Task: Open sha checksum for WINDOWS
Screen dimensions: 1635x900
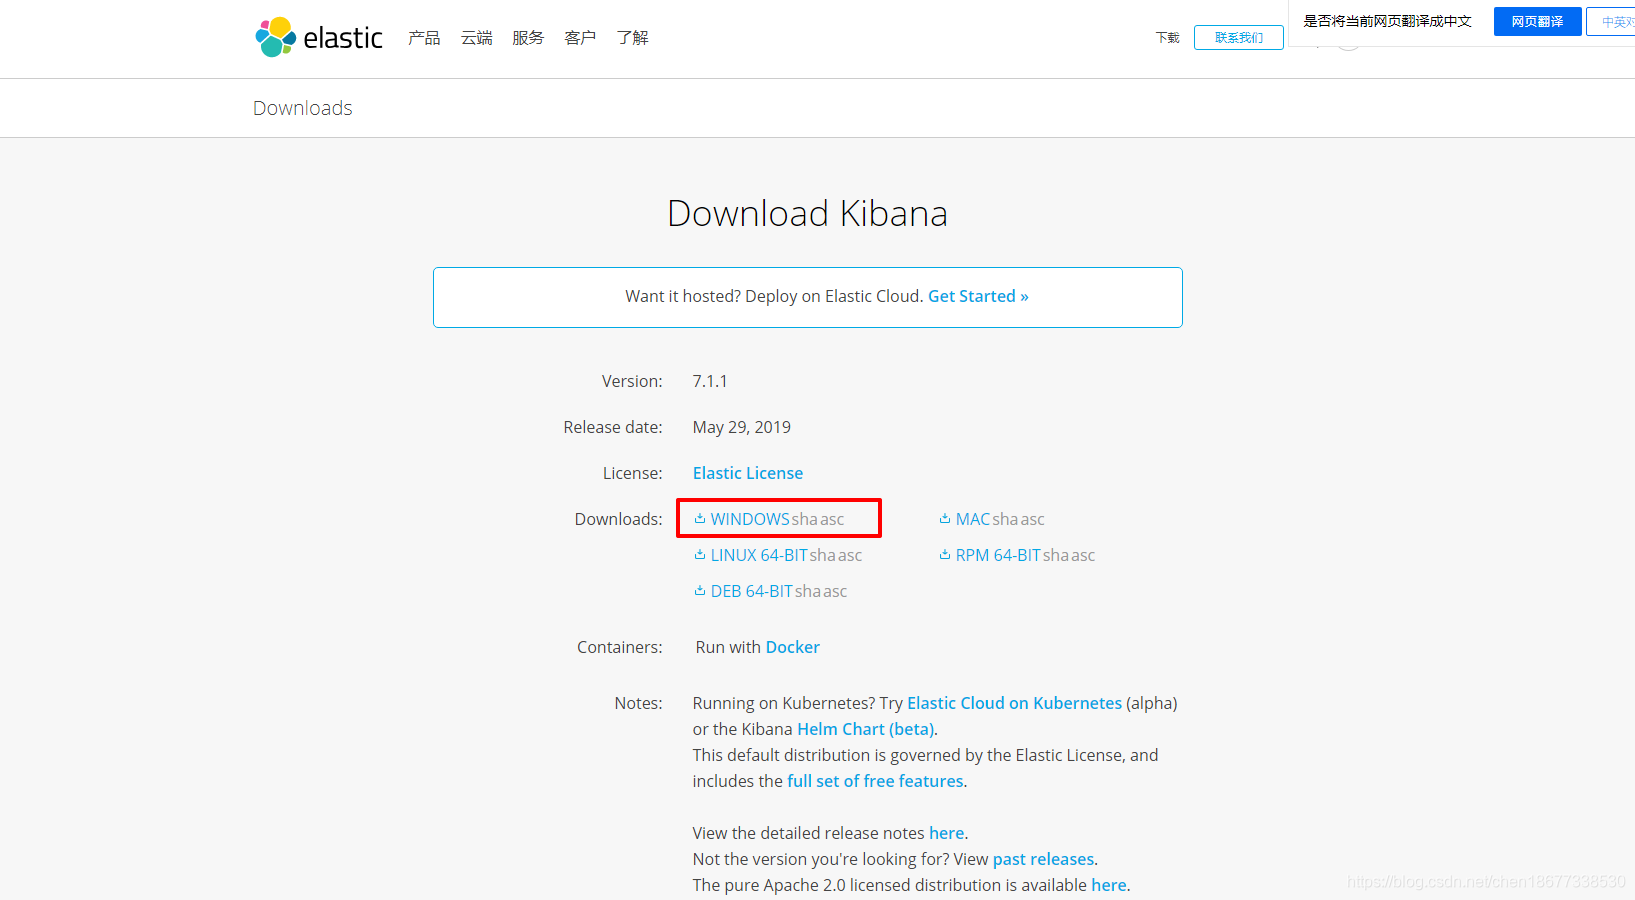Action: 804,519
